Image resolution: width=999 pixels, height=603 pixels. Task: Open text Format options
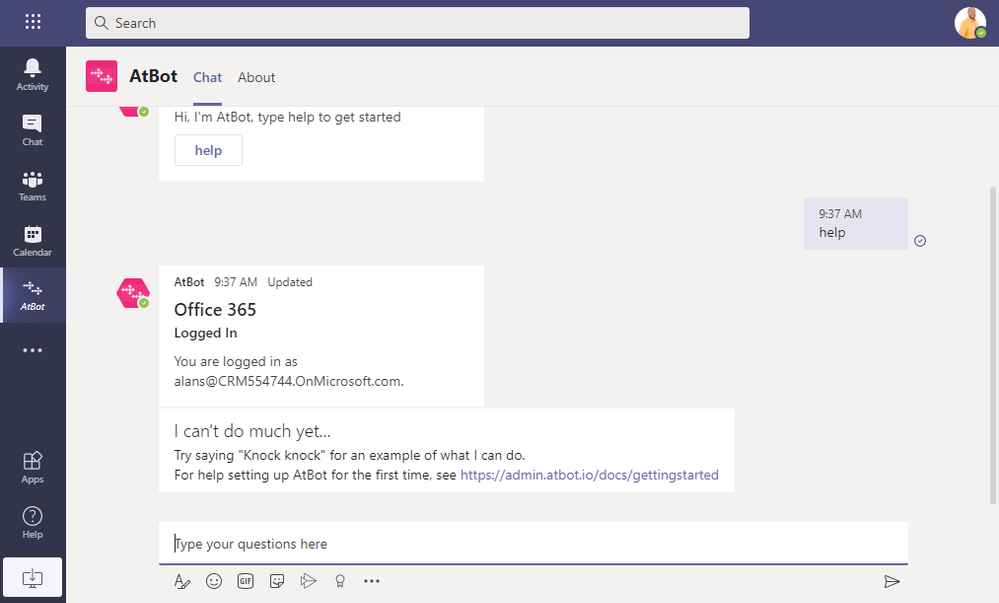point(182,581)
